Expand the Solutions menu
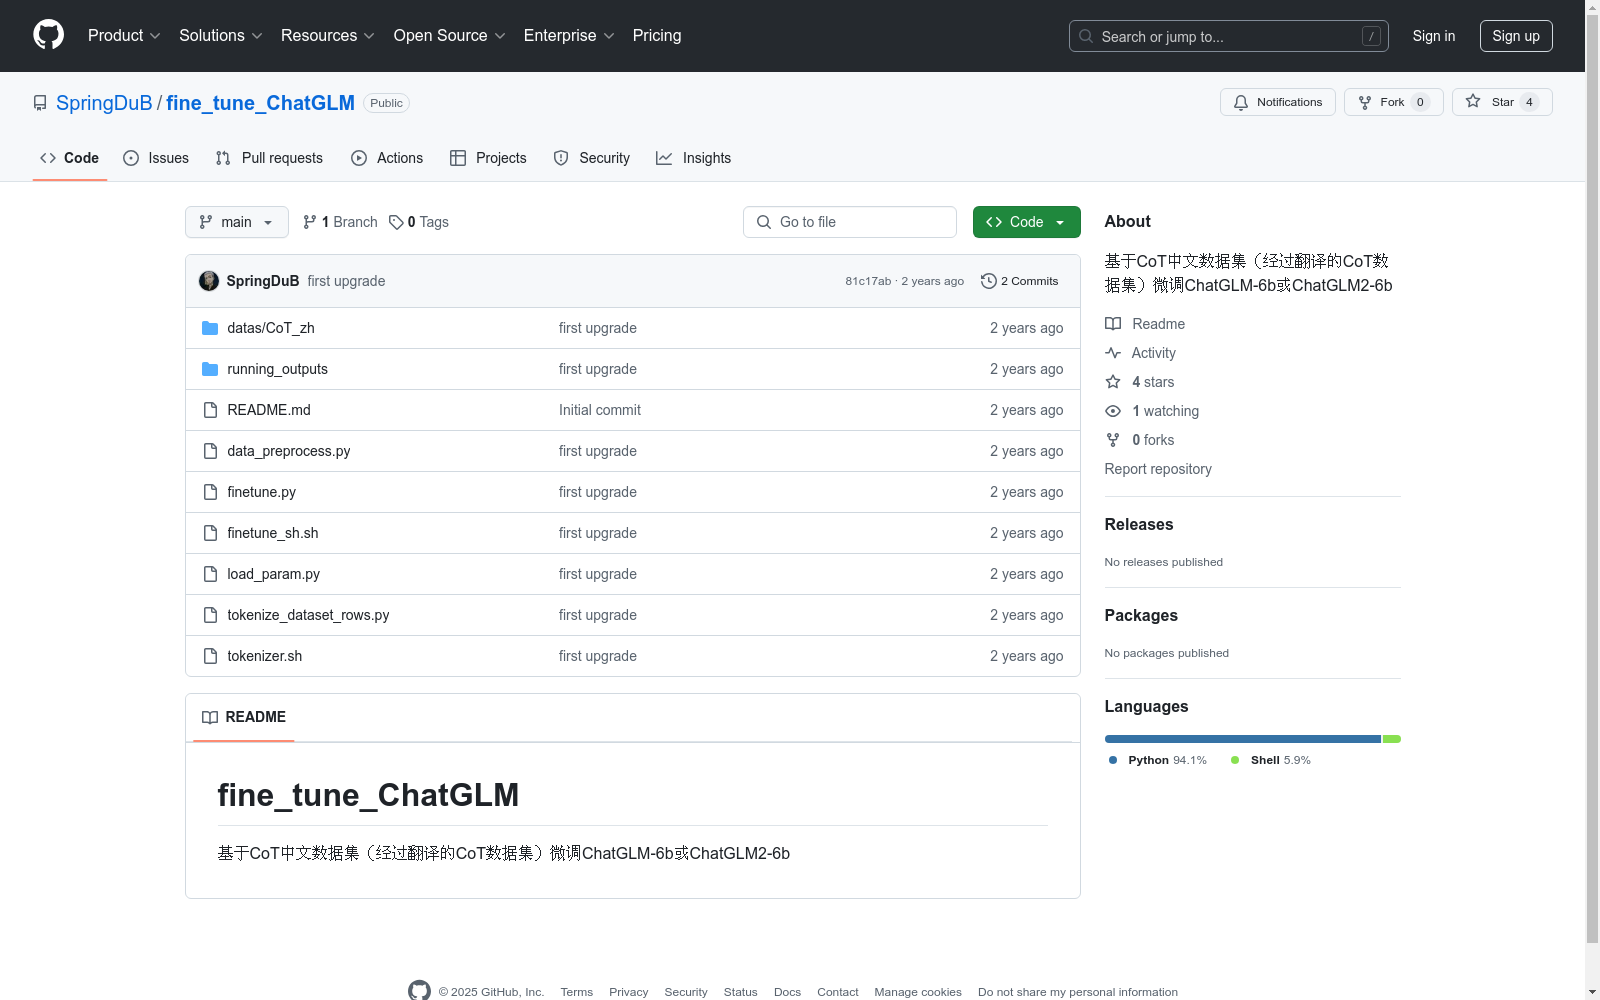The image size is (1600, 1000). pos(221,36)
